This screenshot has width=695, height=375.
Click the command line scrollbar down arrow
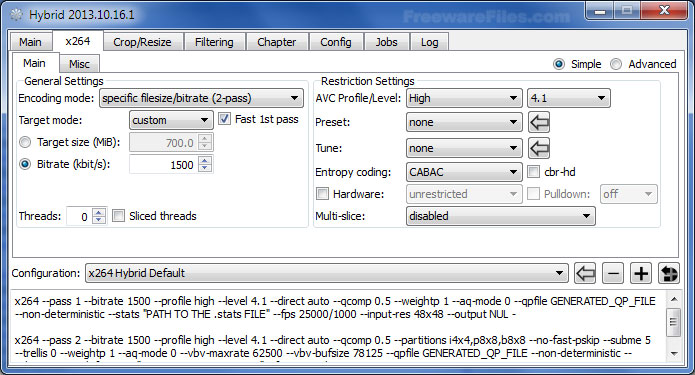(674, 353)
